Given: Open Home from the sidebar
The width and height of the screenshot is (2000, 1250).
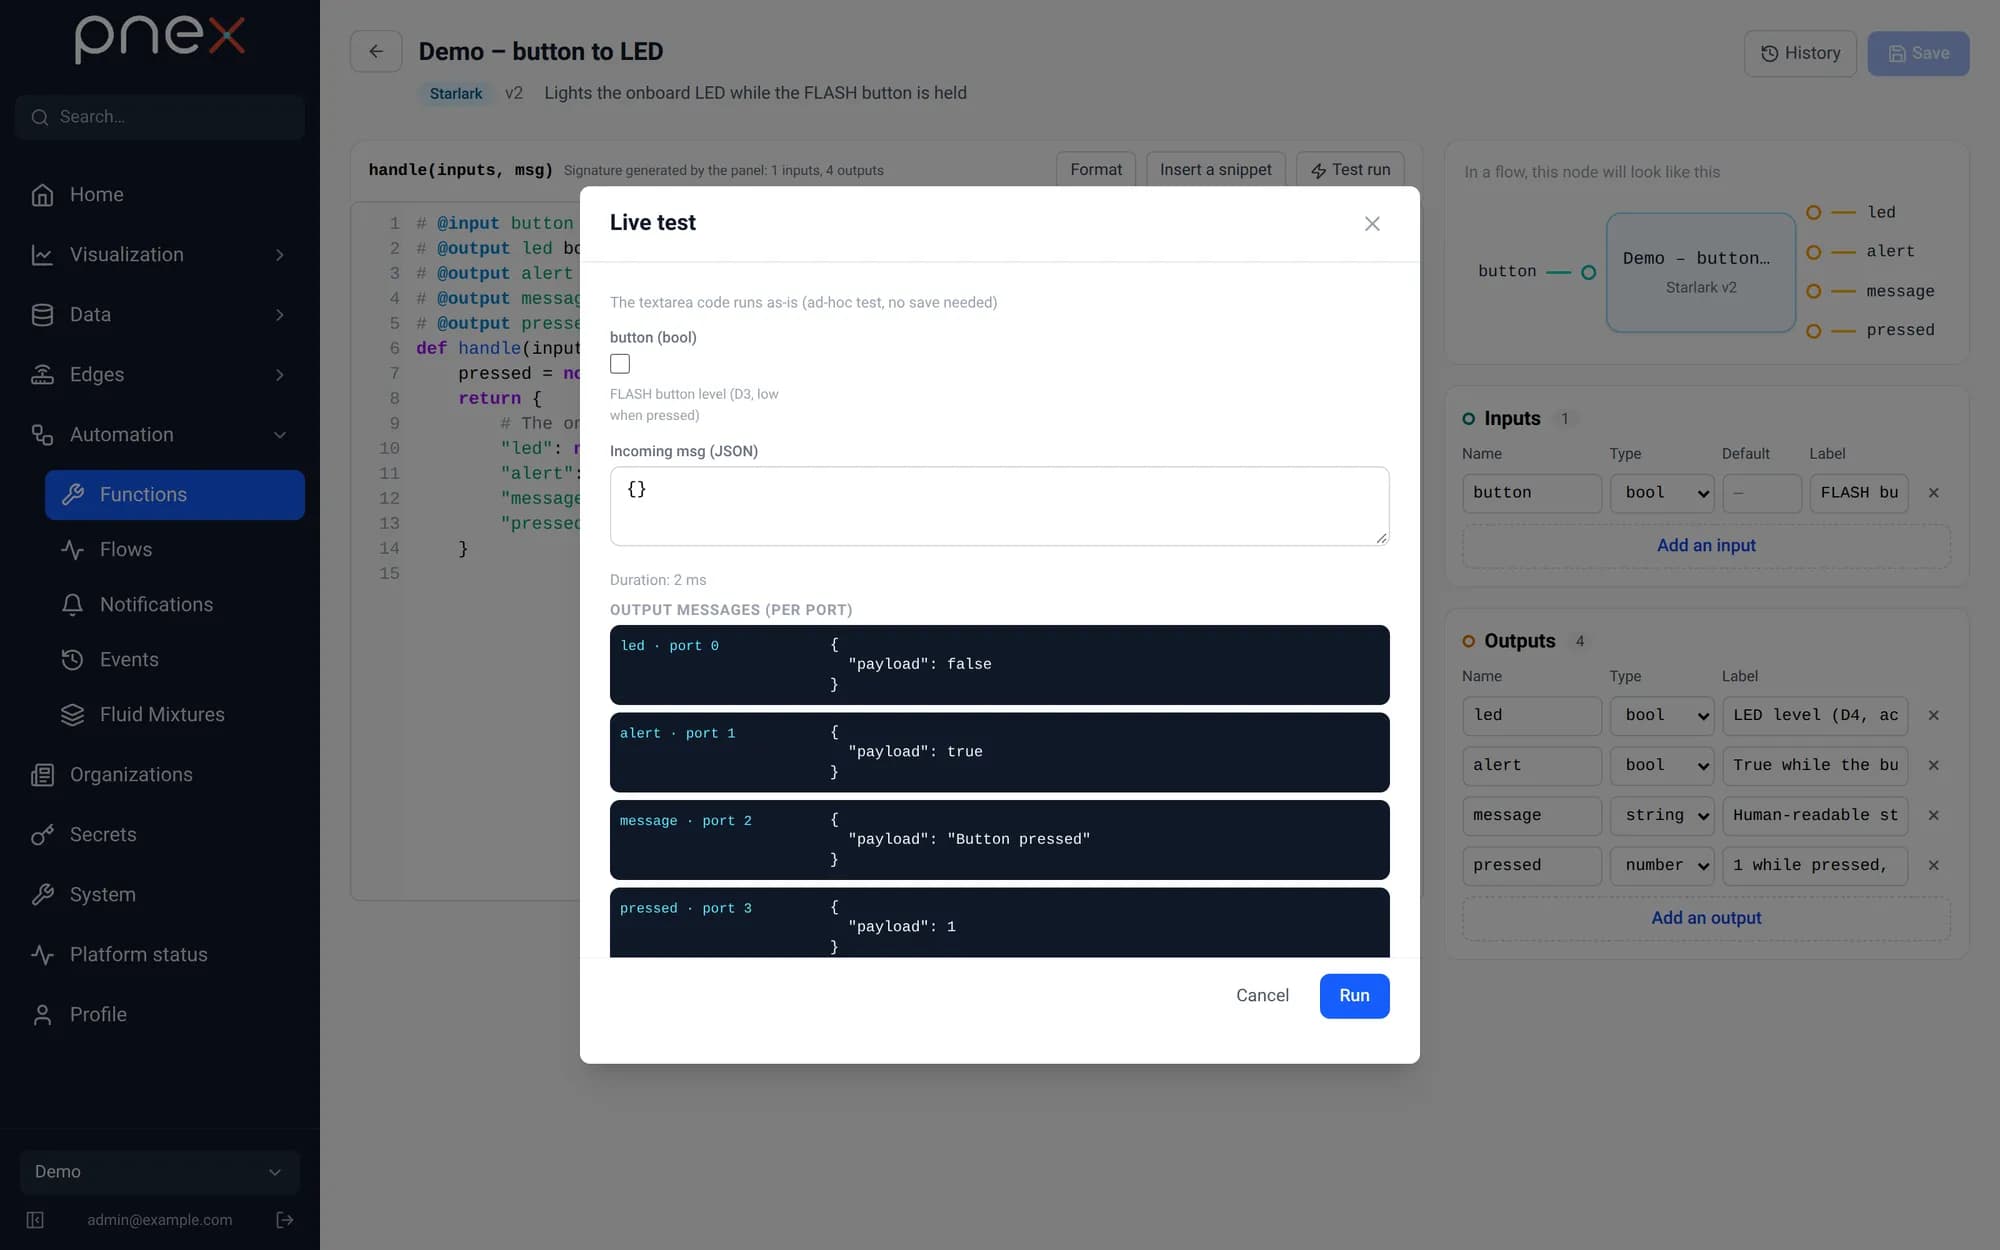Looking at the screenshot, I should (160, 195).
